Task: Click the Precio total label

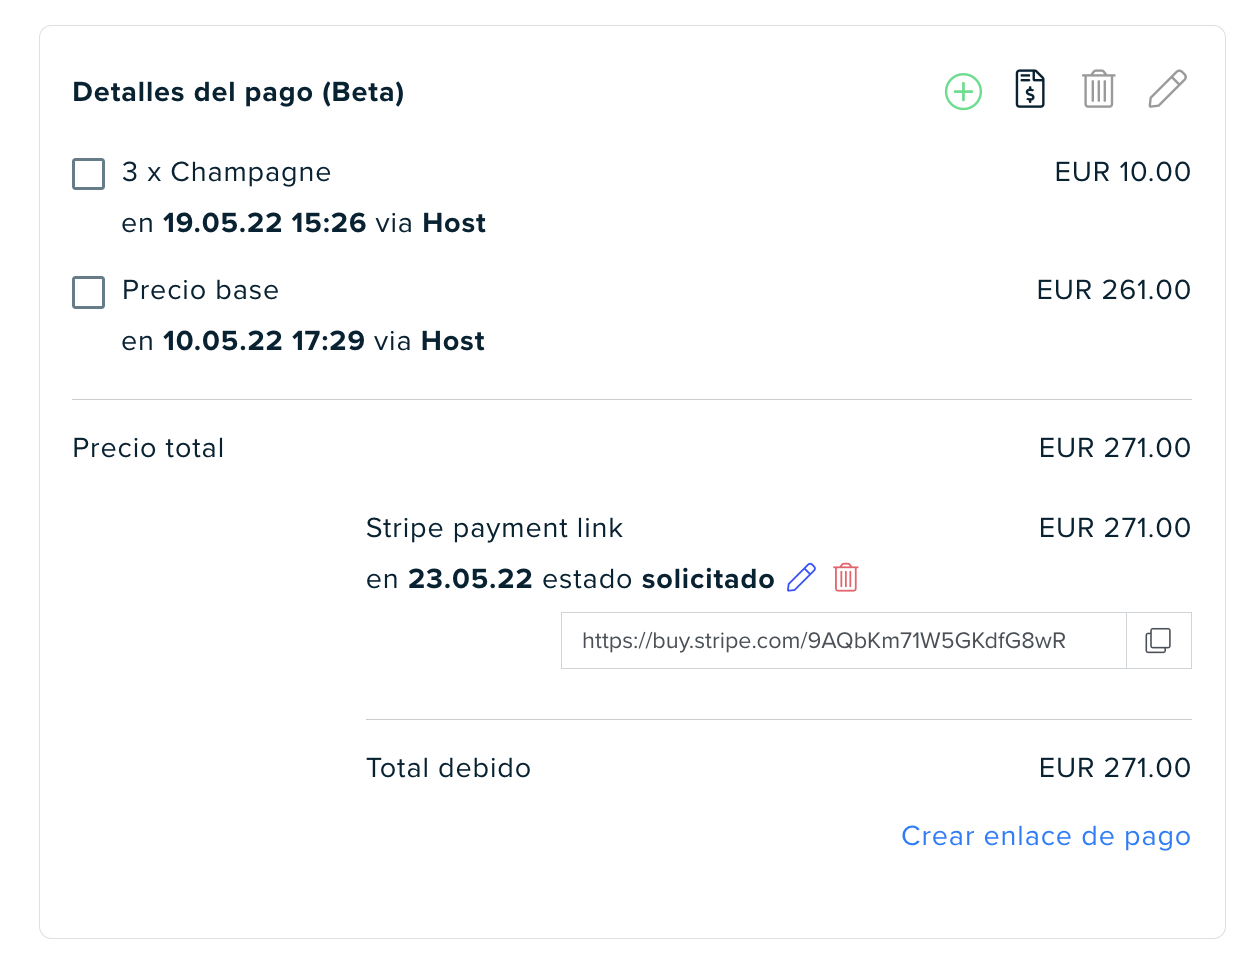Action: (x=148, y=448)
